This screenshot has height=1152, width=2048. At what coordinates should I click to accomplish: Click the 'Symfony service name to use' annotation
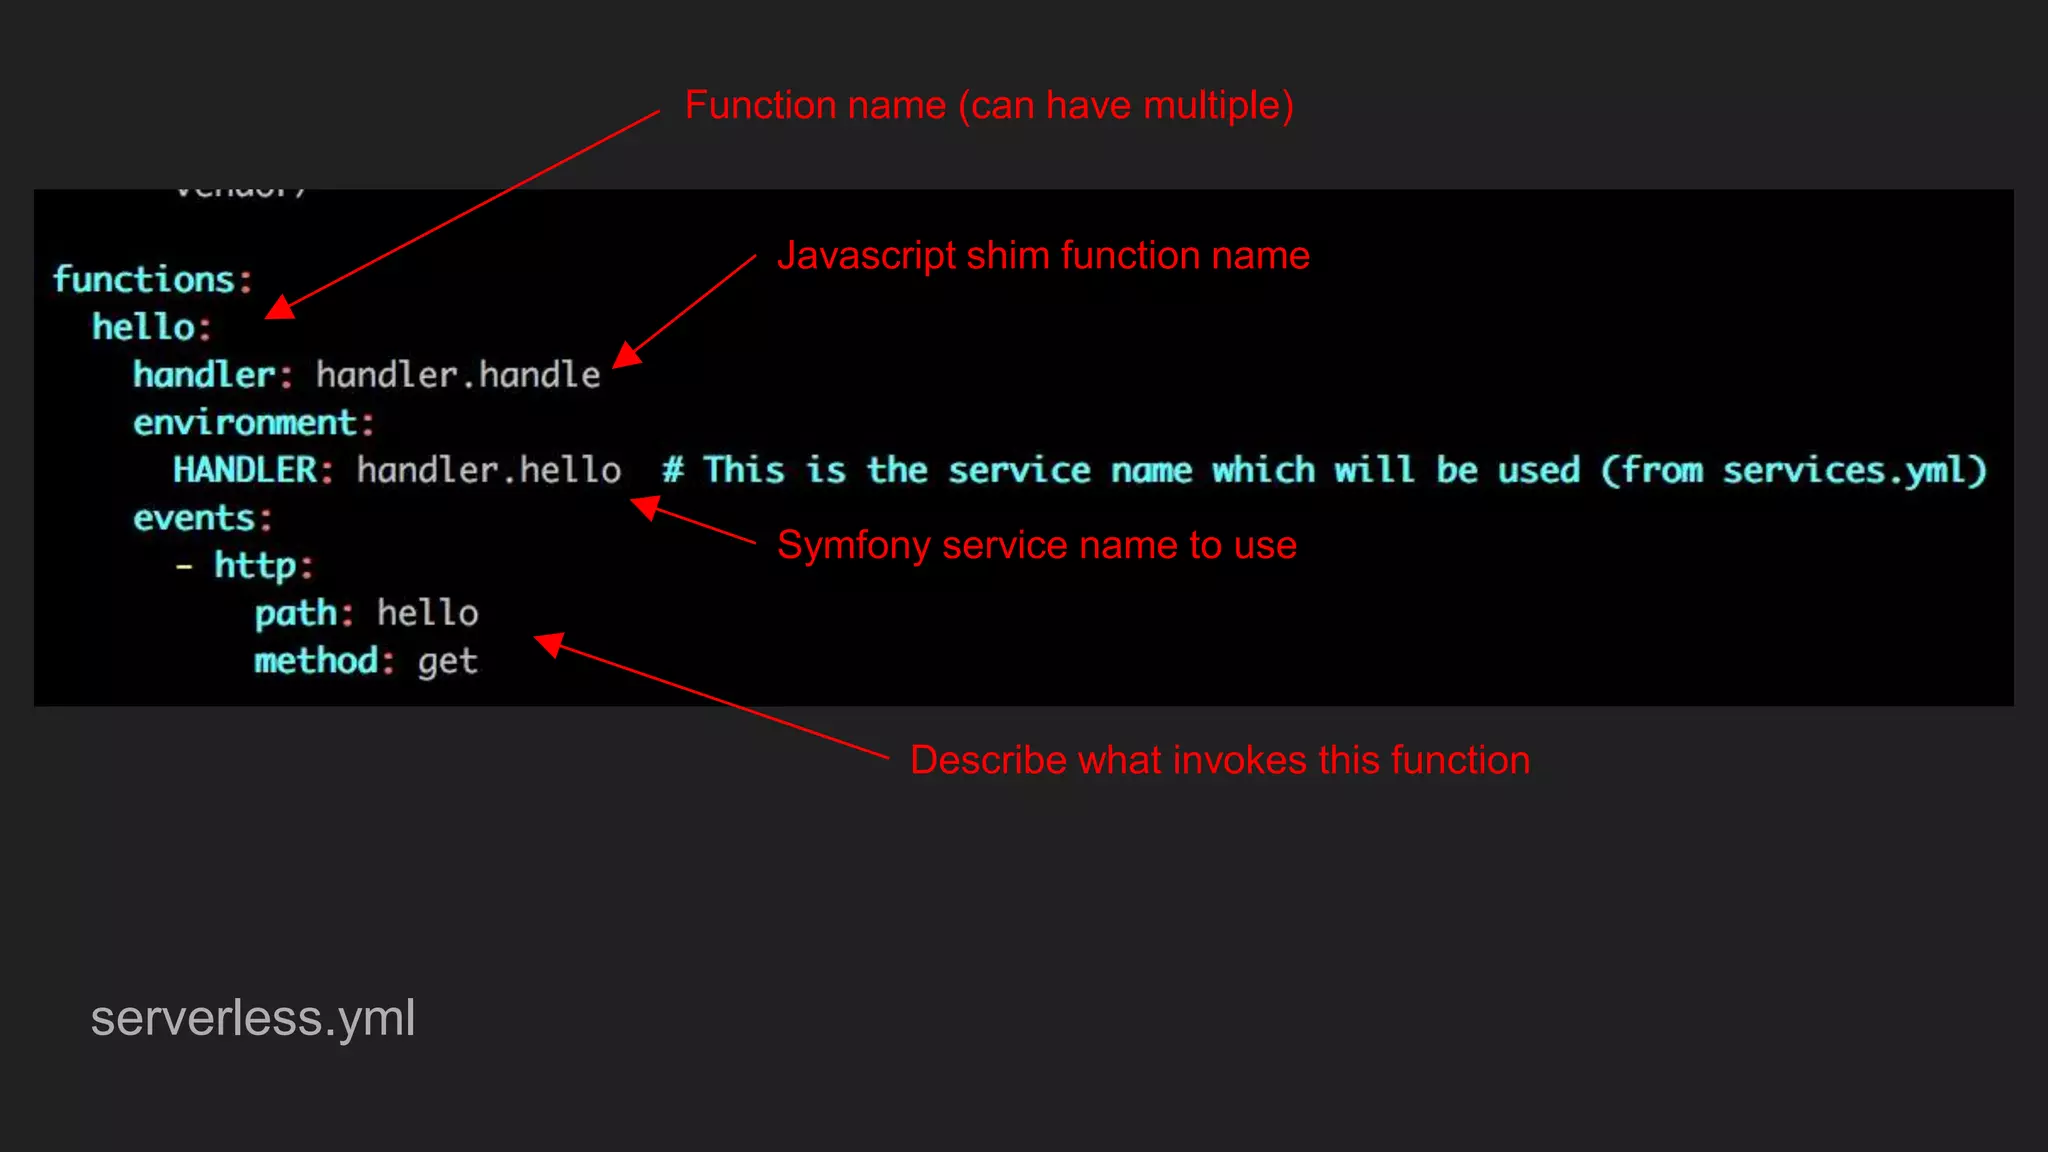[x=1036, y=546]
